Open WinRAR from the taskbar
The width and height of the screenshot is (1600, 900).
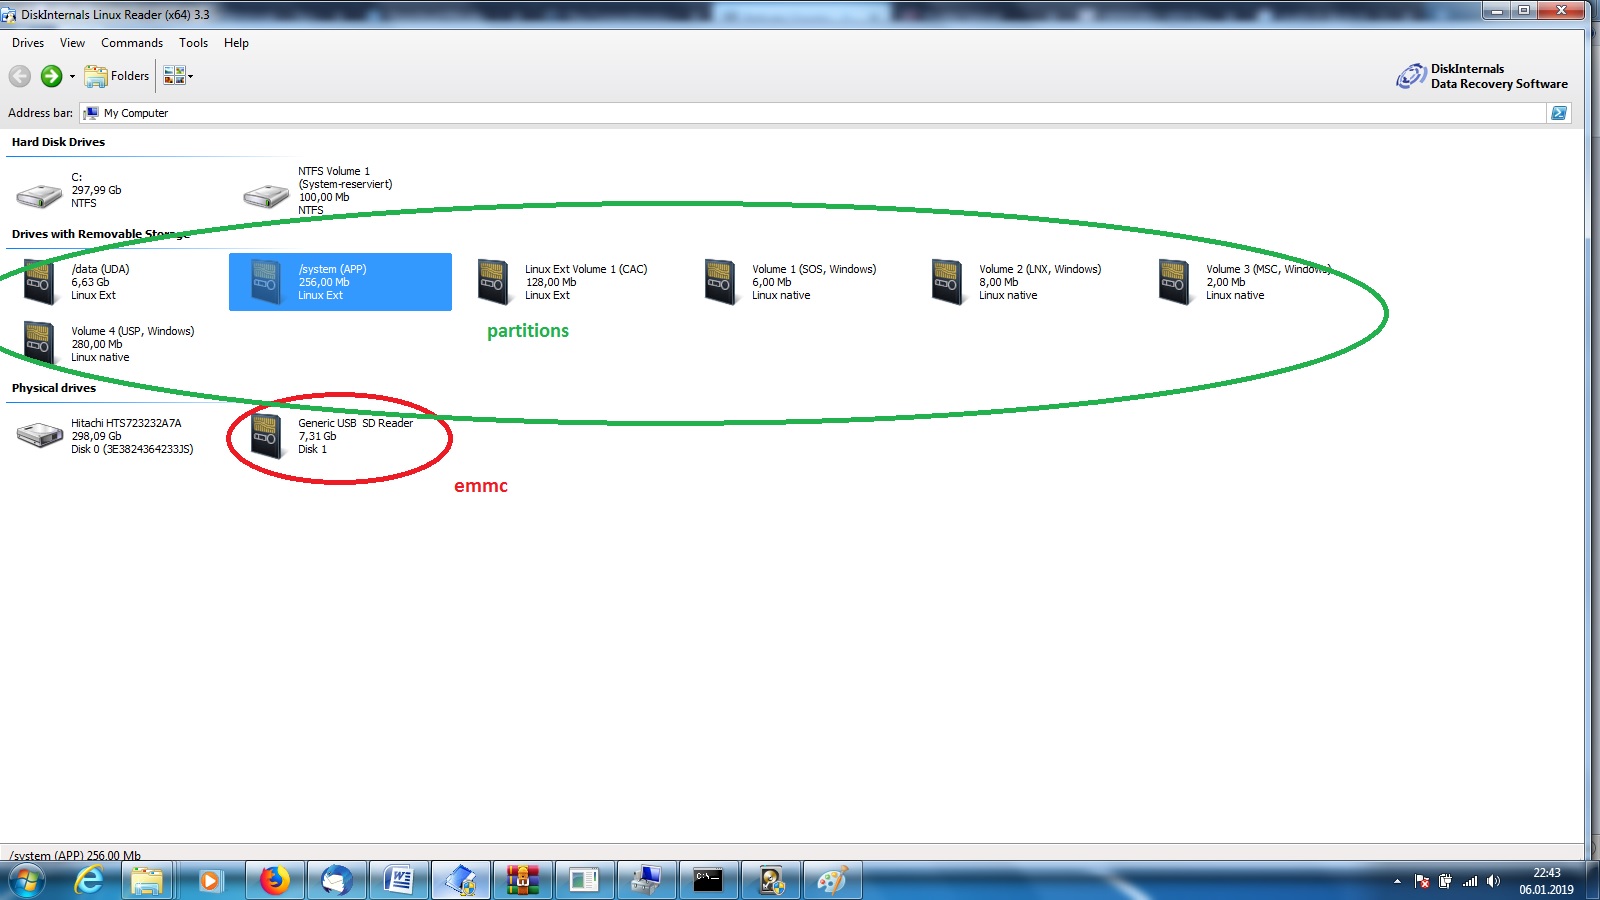point(522,881)
